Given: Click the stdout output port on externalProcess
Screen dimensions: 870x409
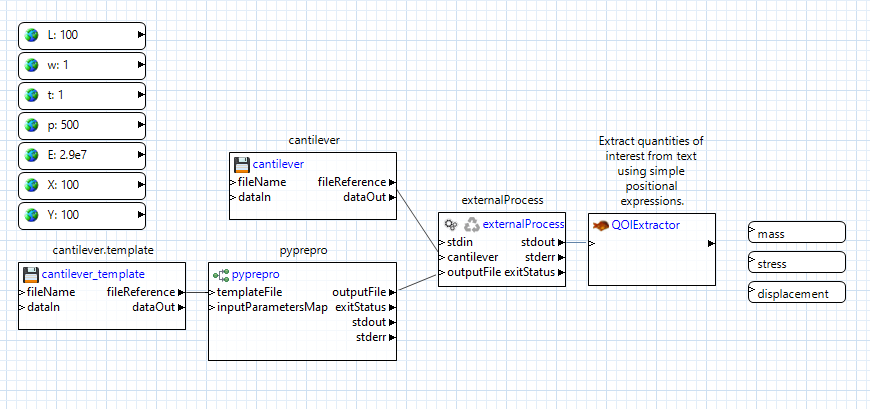Looking at the screenshot, I should coord(561,241).
